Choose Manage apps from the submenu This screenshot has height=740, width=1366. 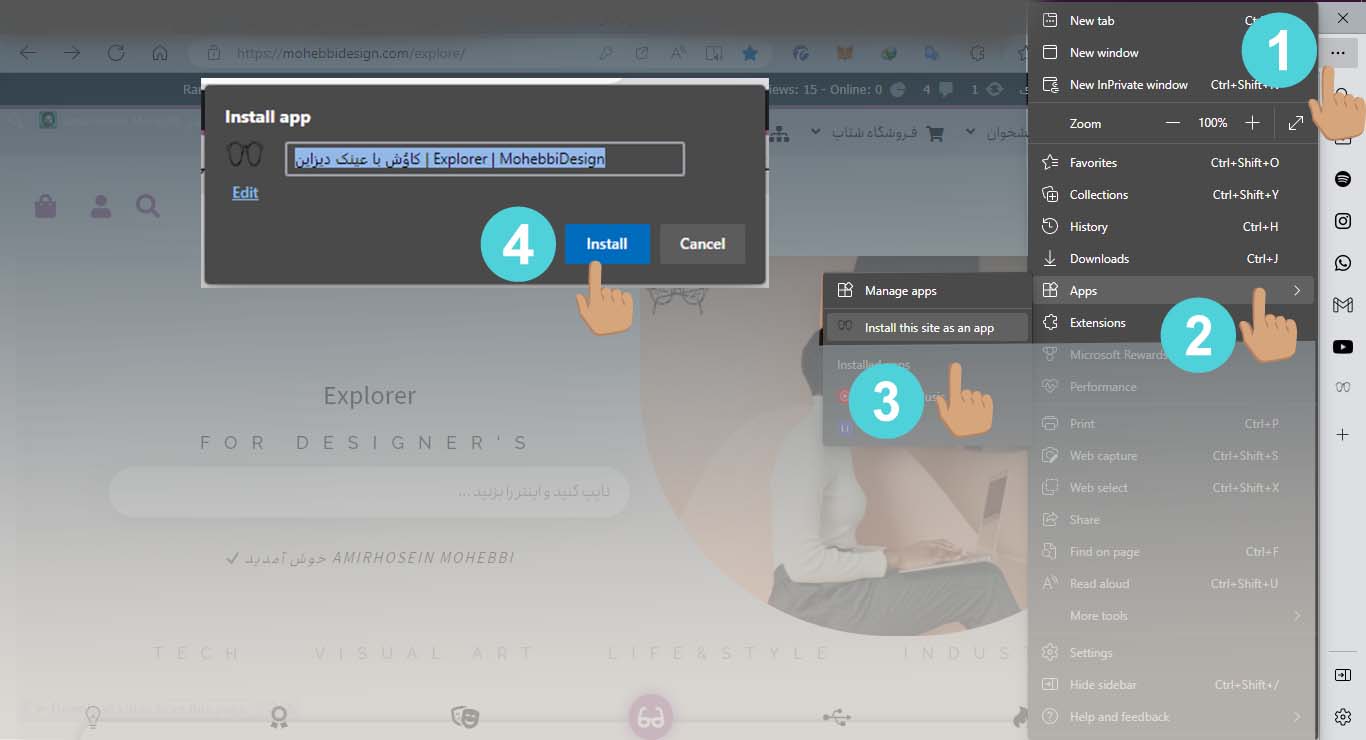[900, 291]
